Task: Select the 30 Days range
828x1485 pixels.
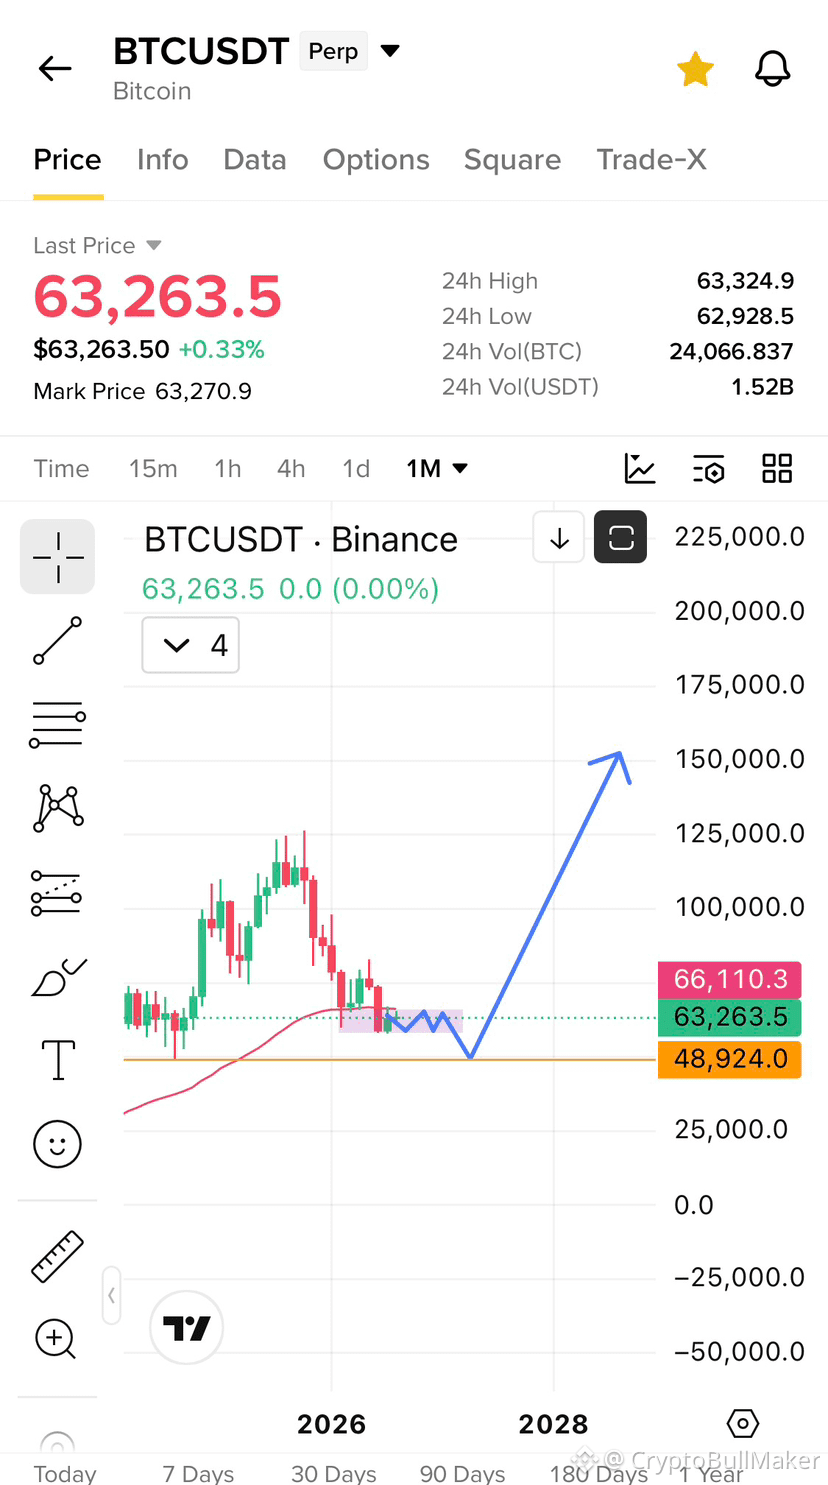Action: click(334, 1473)
